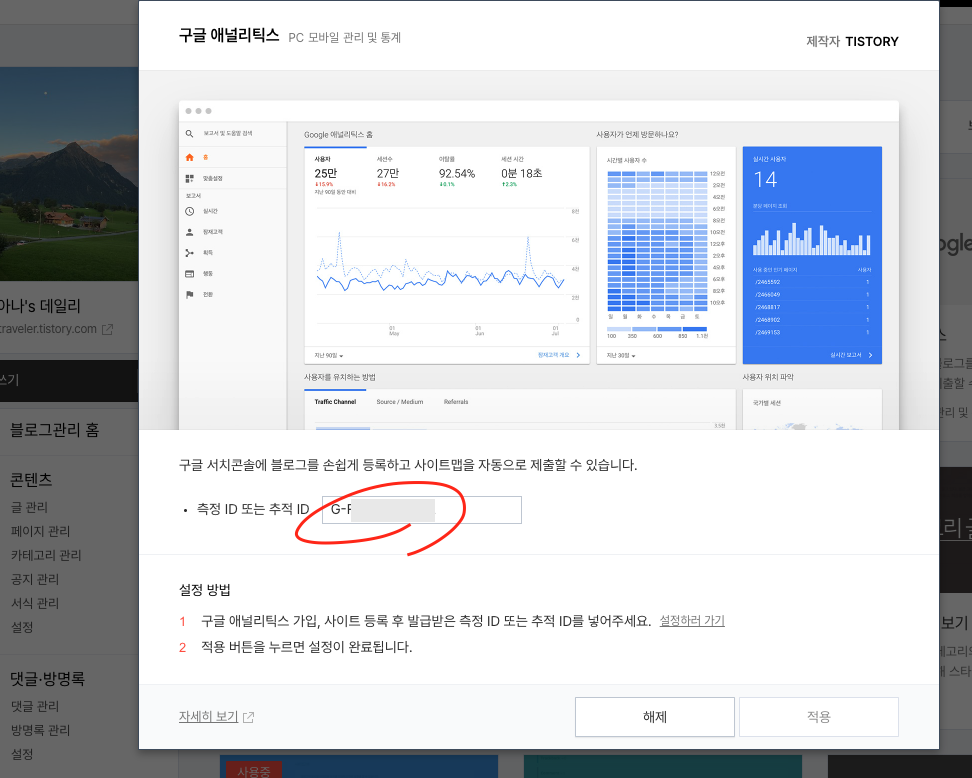Viewport: 972px width, 778px height.
Task: Open 블로그관리 홈 in the sidebar
Action: (55, 430)
